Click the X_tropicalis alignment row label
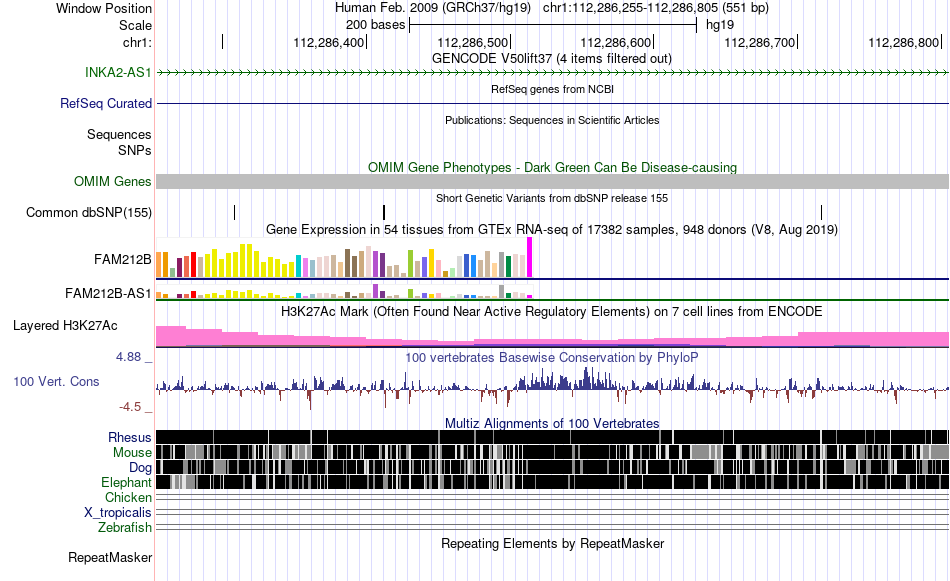This screenshot has width=950, height=581. 118,513
